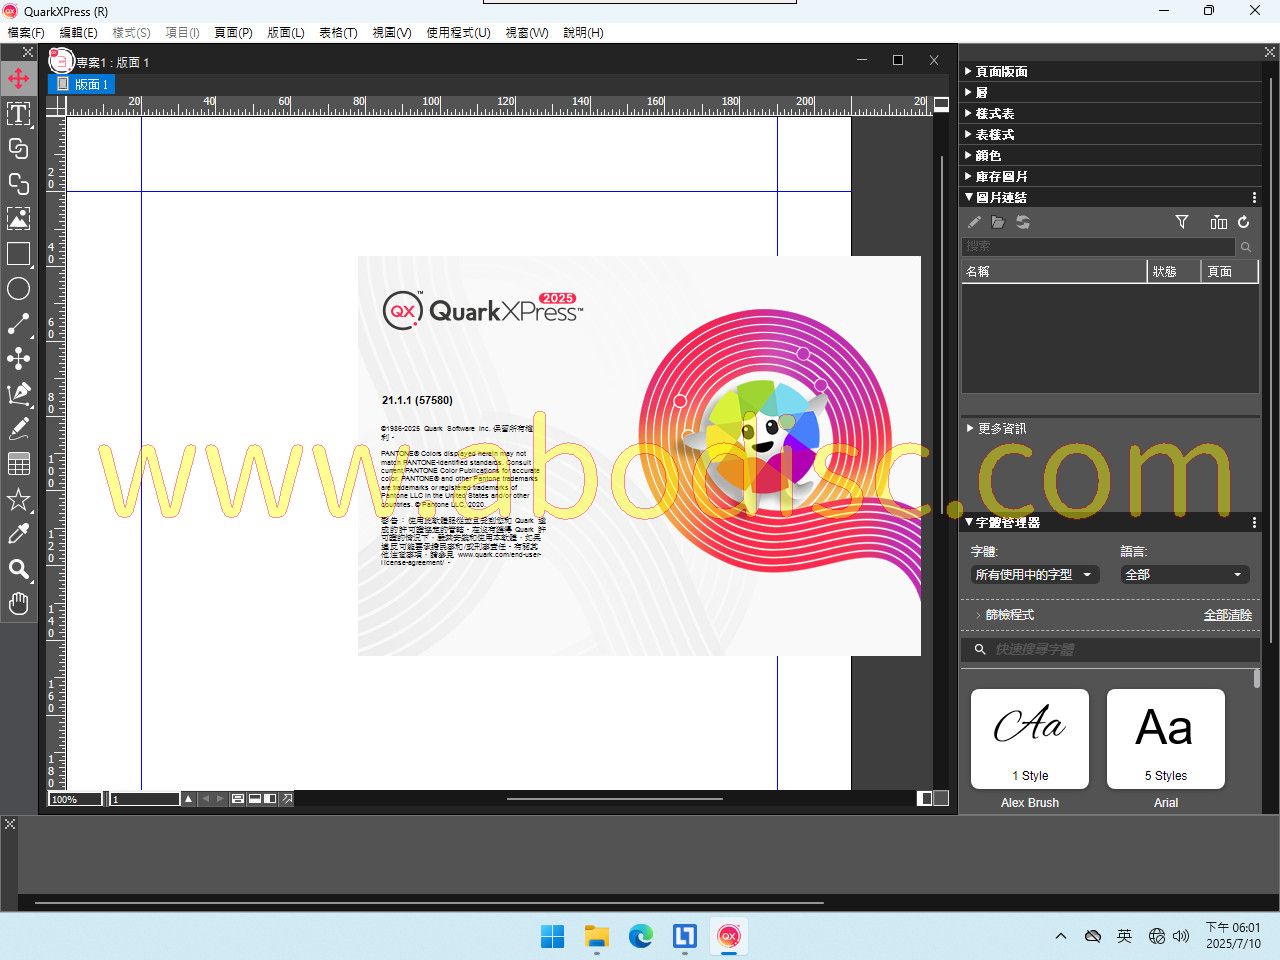1280x960 pixels.
Task: Toggle split window horizontally button
Action: 255,799
